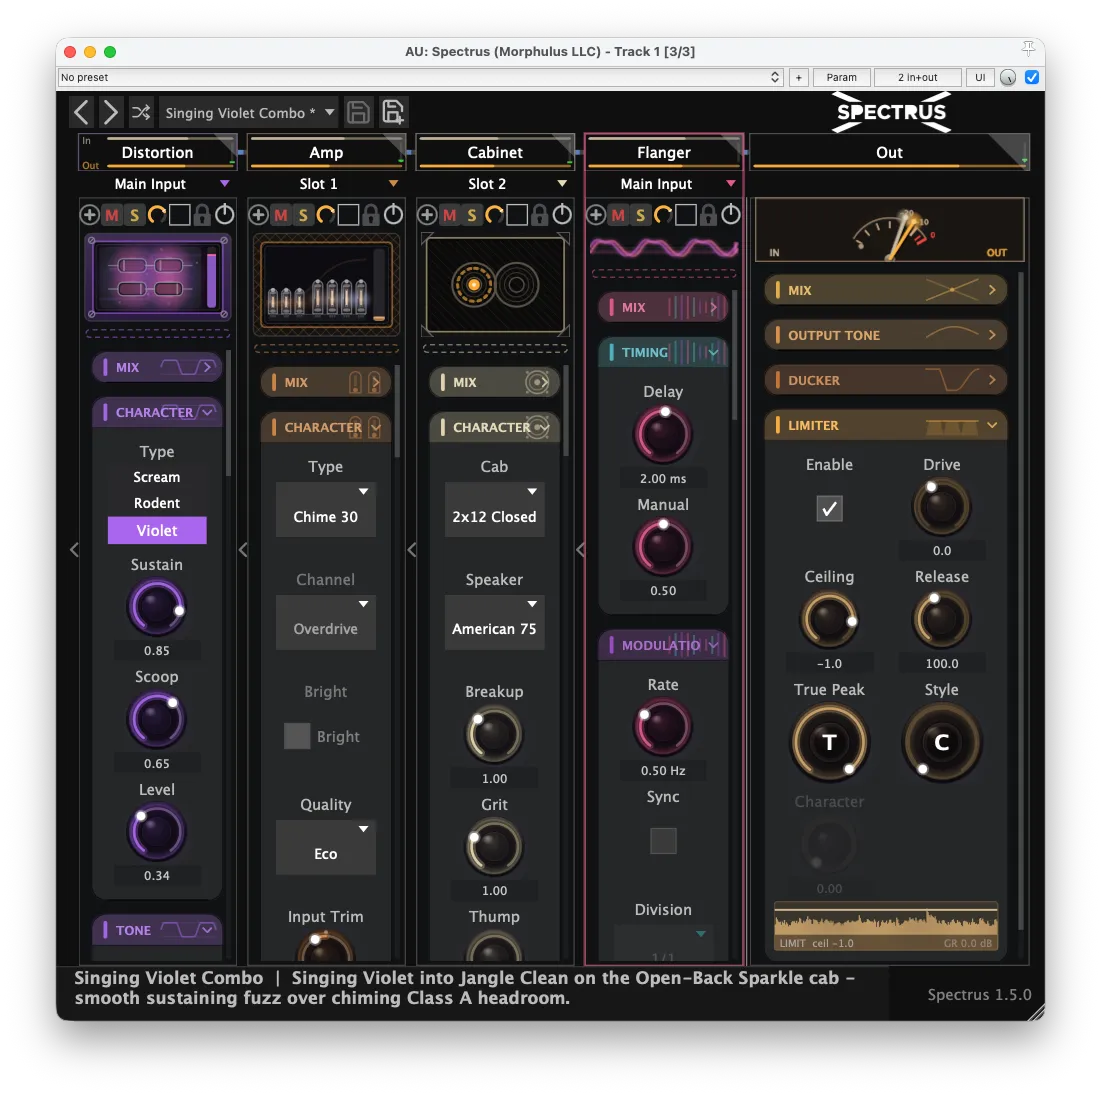
Task: Mute the Amp module
Action: click(281, 215)
